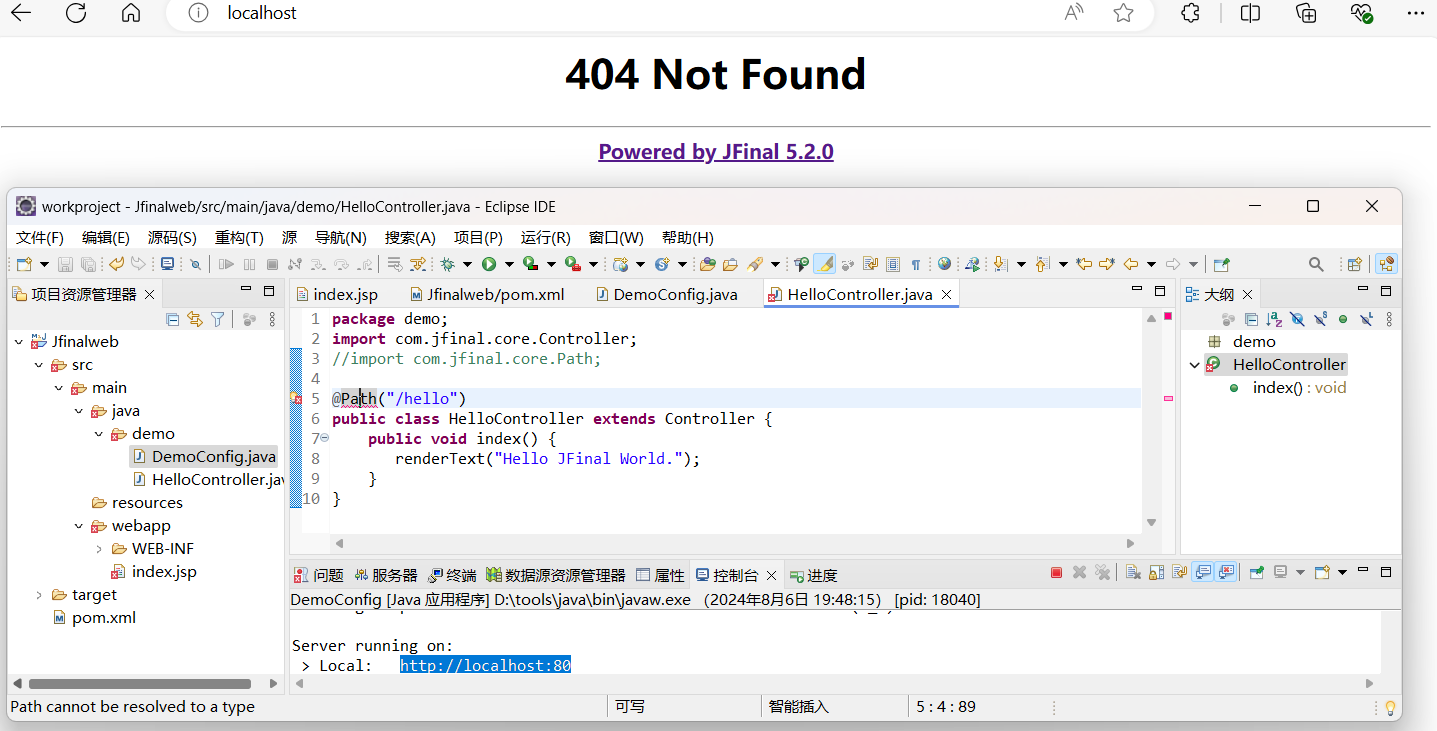Click the green Run button in toolbar
The height and width of the screenshot is (731, 1437).
488,264
